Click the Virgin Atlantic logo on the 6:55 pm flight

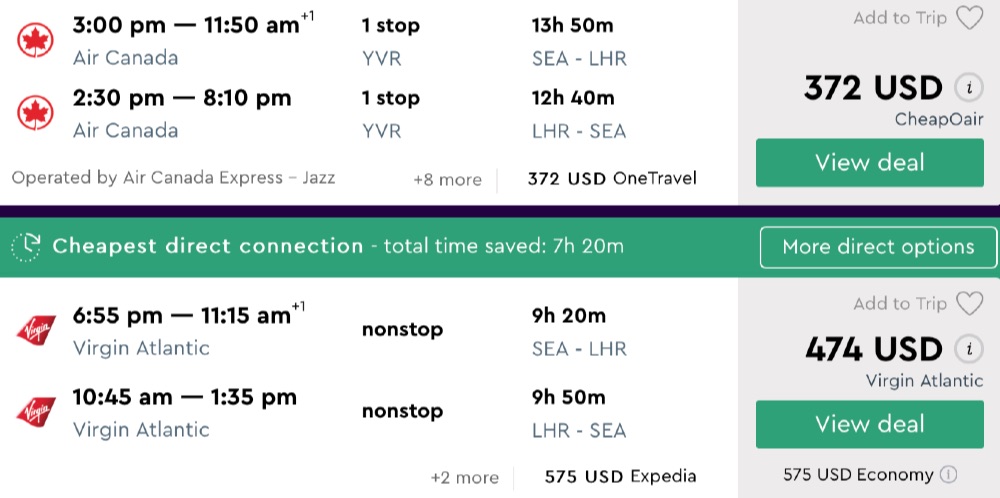point(36,331)
